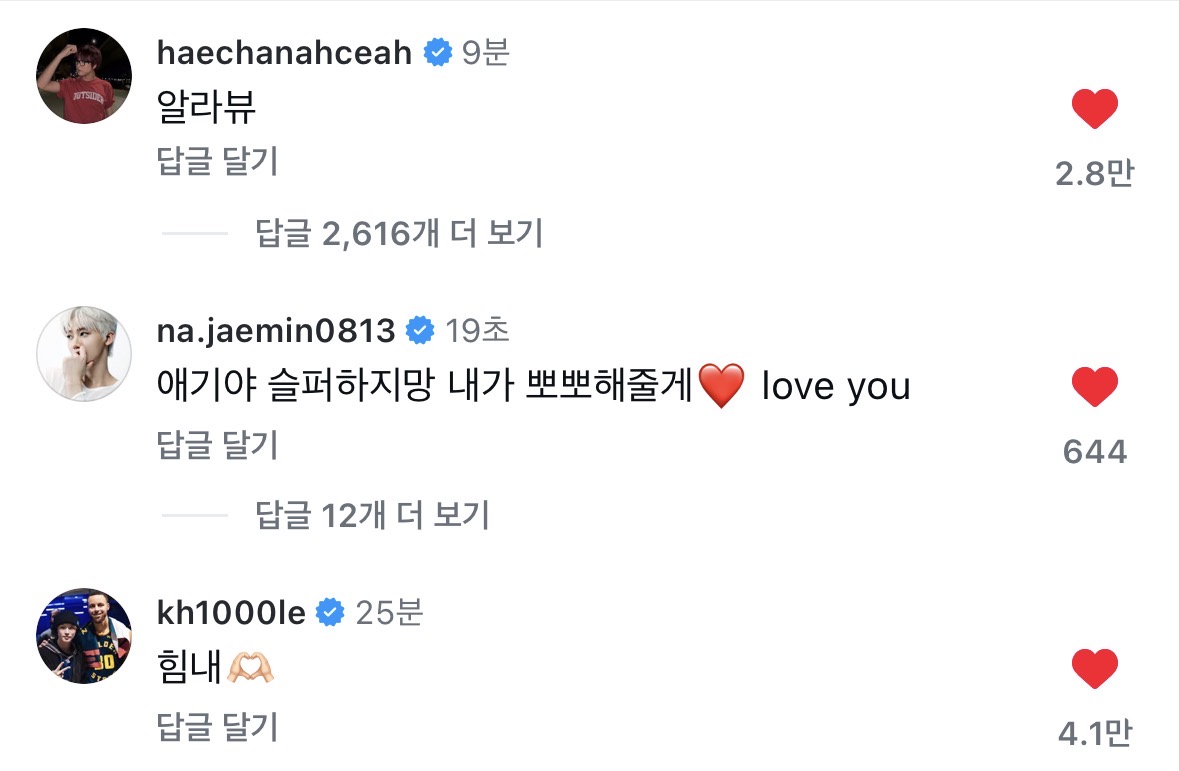Expand the 12 more replies thread
1179x771 pixels.
372,516
